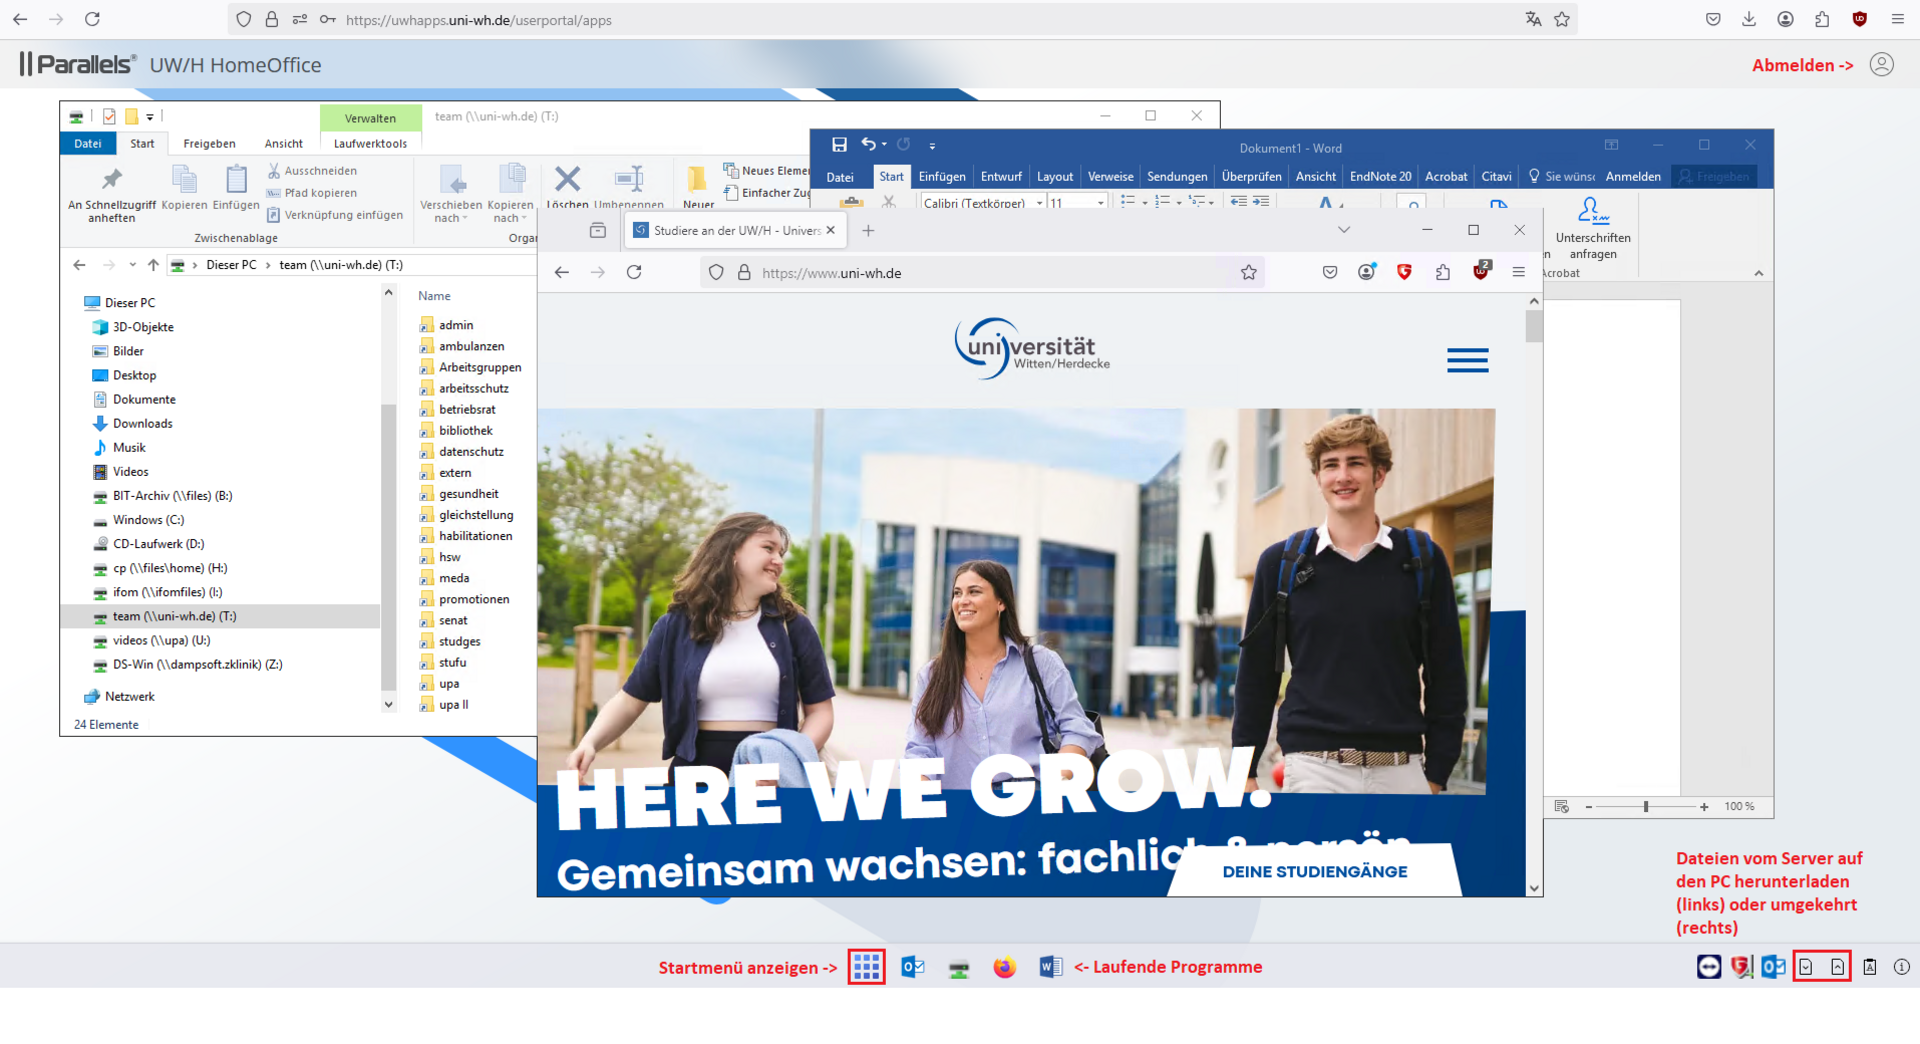The width and height of the screenshot is (1920, 1044).
Task: Click the G DATA security tray icon
Action: [x=1742, y=967]
